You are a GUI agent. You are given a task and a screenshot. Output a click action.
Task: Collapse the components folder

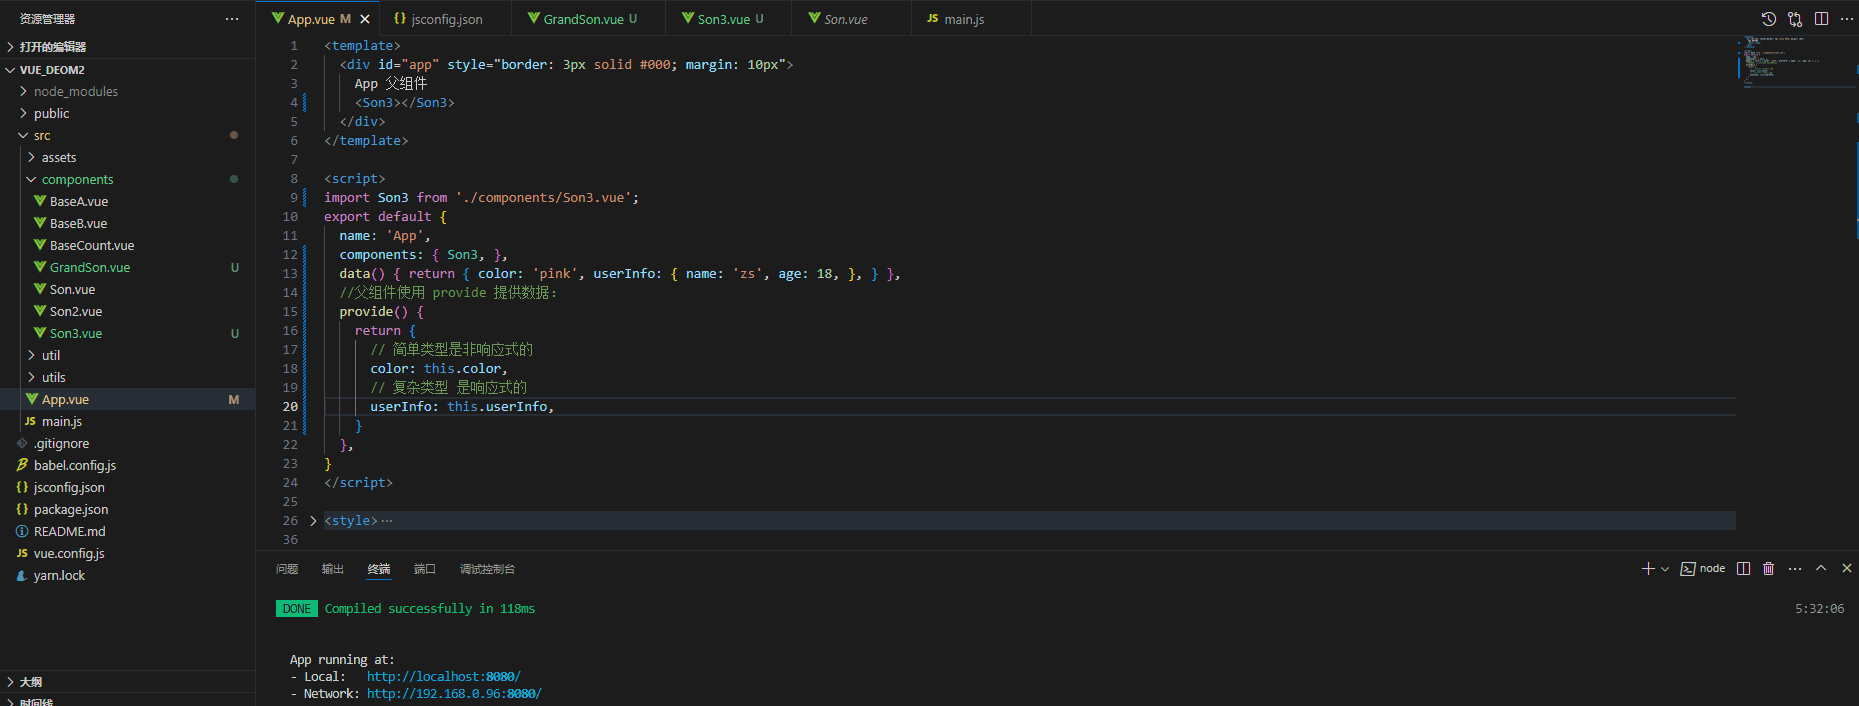[127, 179]
